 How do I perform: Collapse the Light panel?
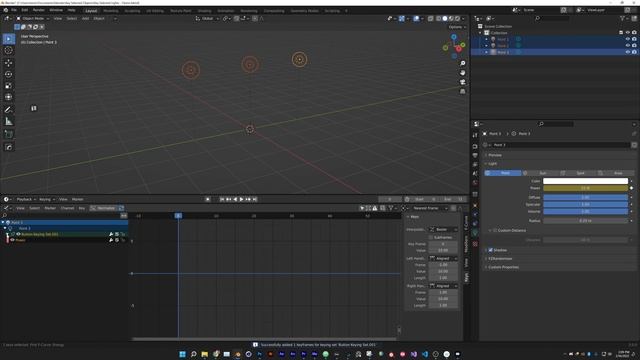coord(492,164)
